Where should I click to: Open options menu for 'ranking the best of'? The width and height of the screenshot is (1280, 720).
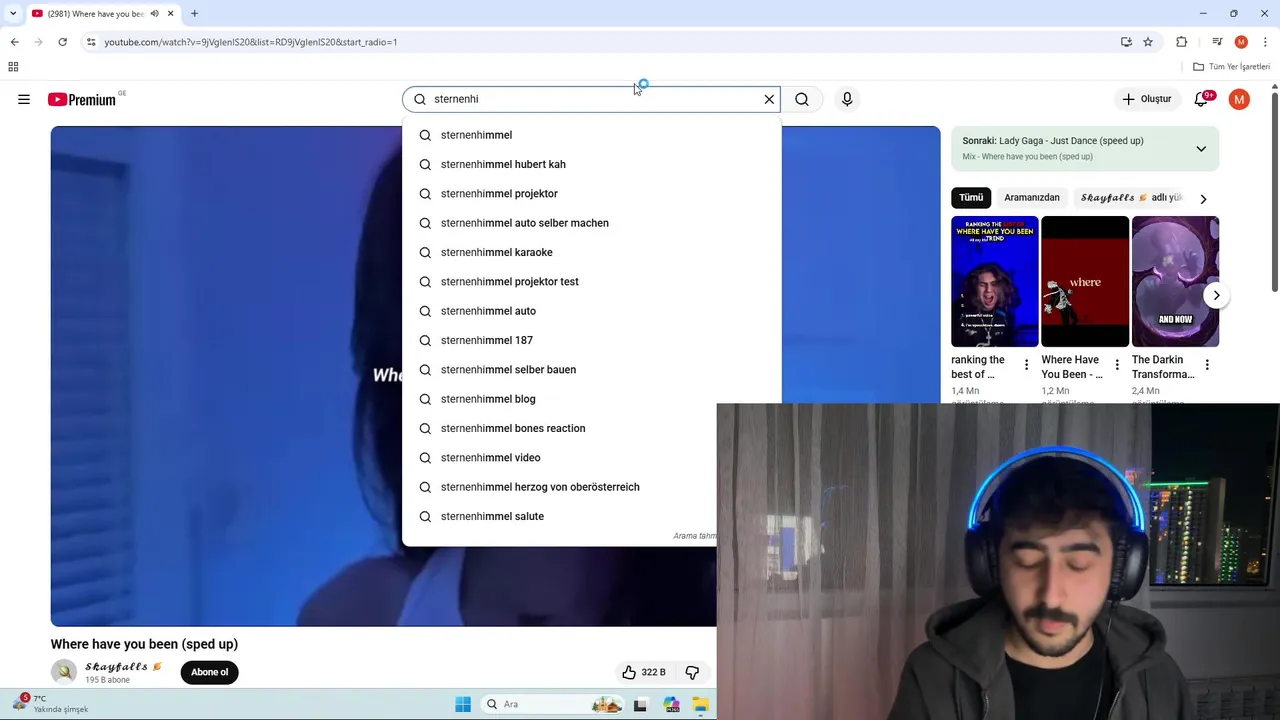(x=1026, y=365)
